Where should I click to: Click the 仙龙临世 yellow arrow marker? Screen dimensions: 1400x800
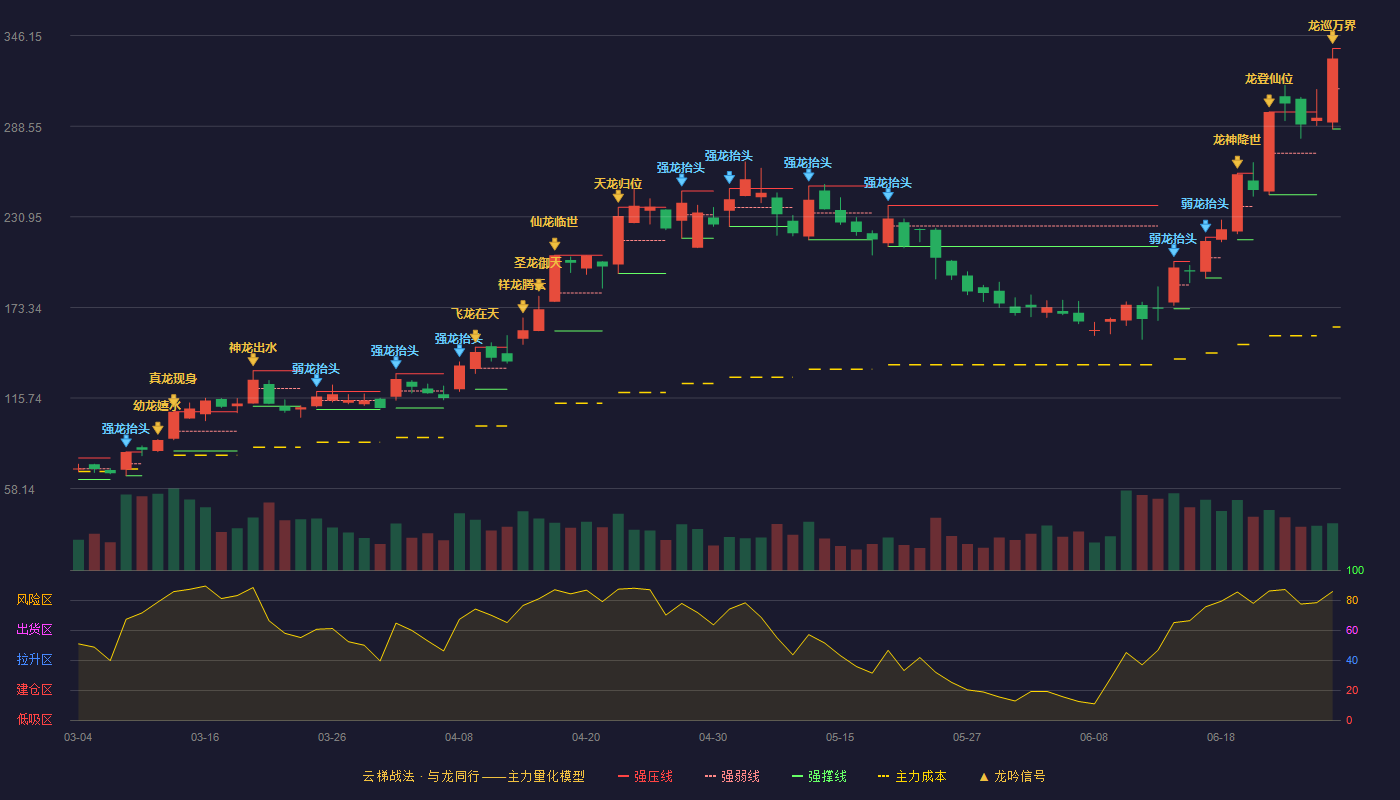pyautogui.click(x=554, y=244)
